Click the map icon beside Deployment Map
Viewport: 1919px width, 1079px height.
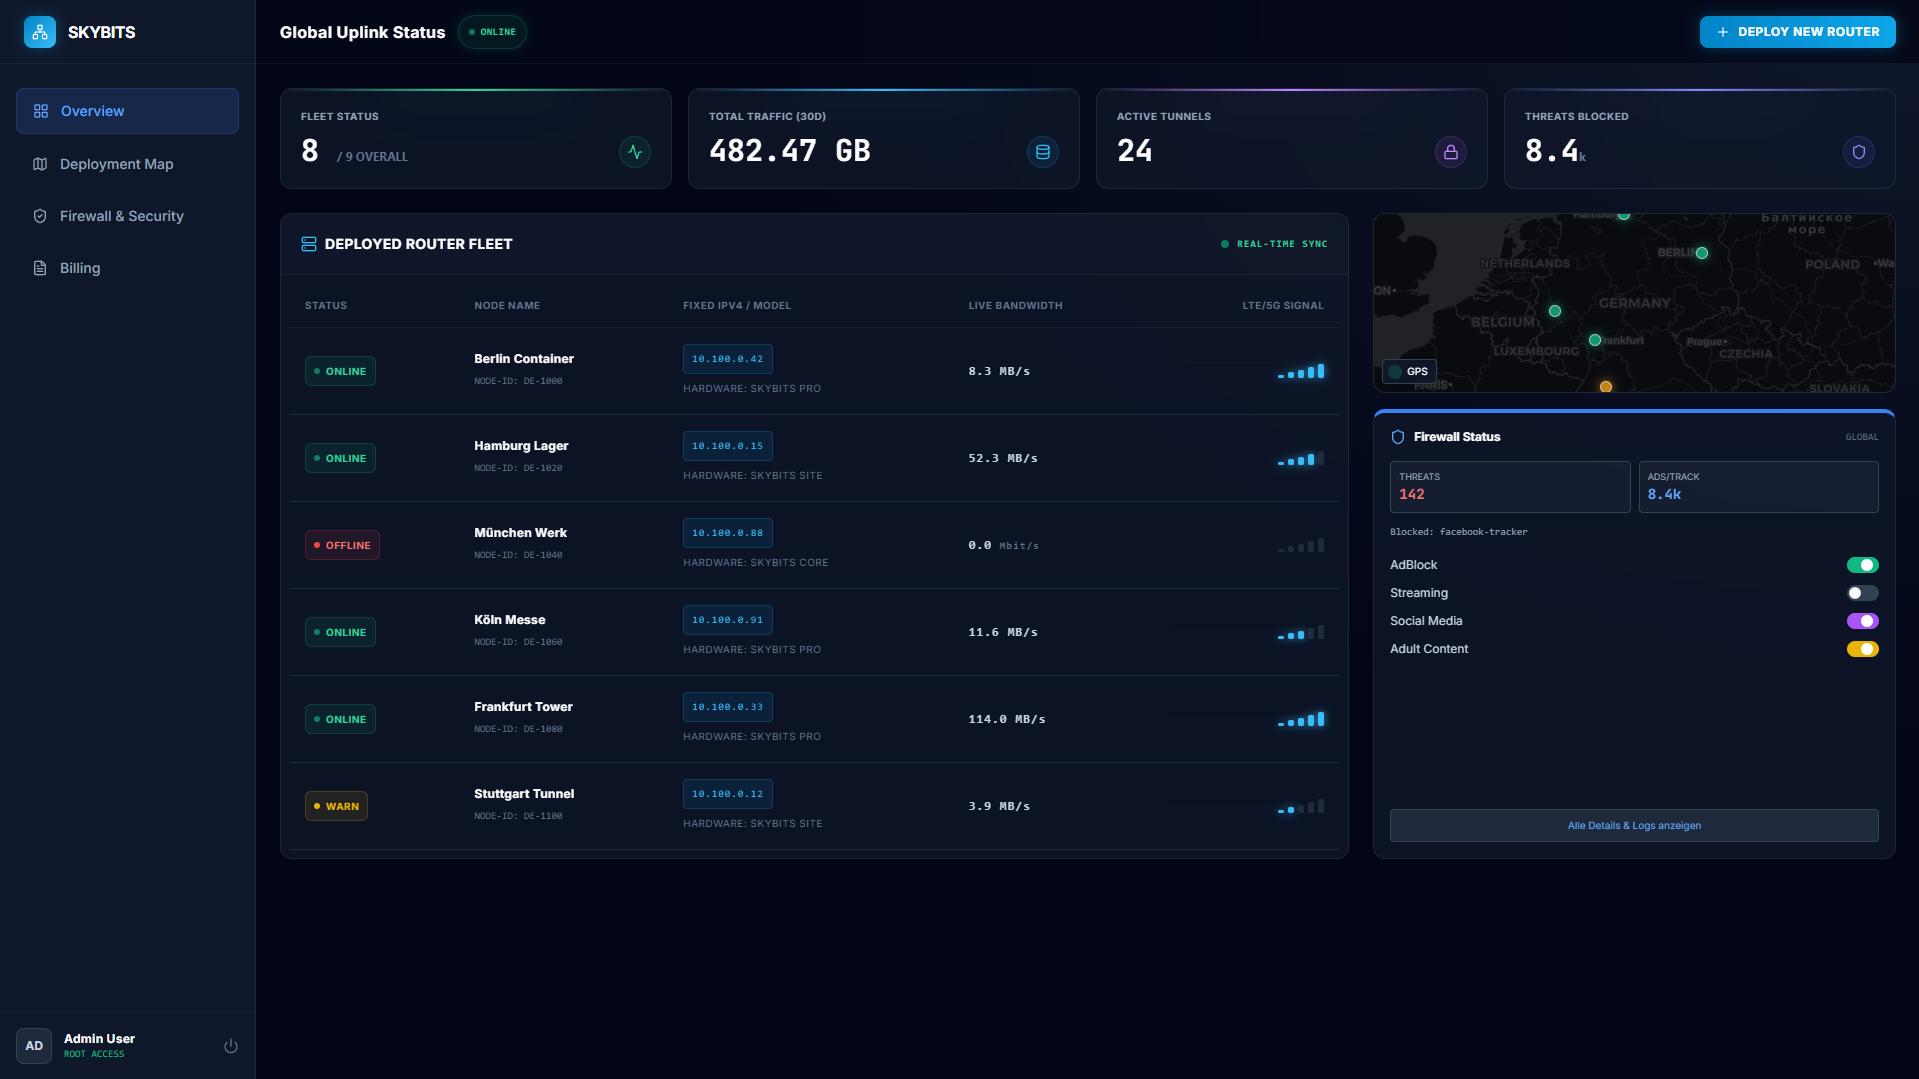click(40, 164)
